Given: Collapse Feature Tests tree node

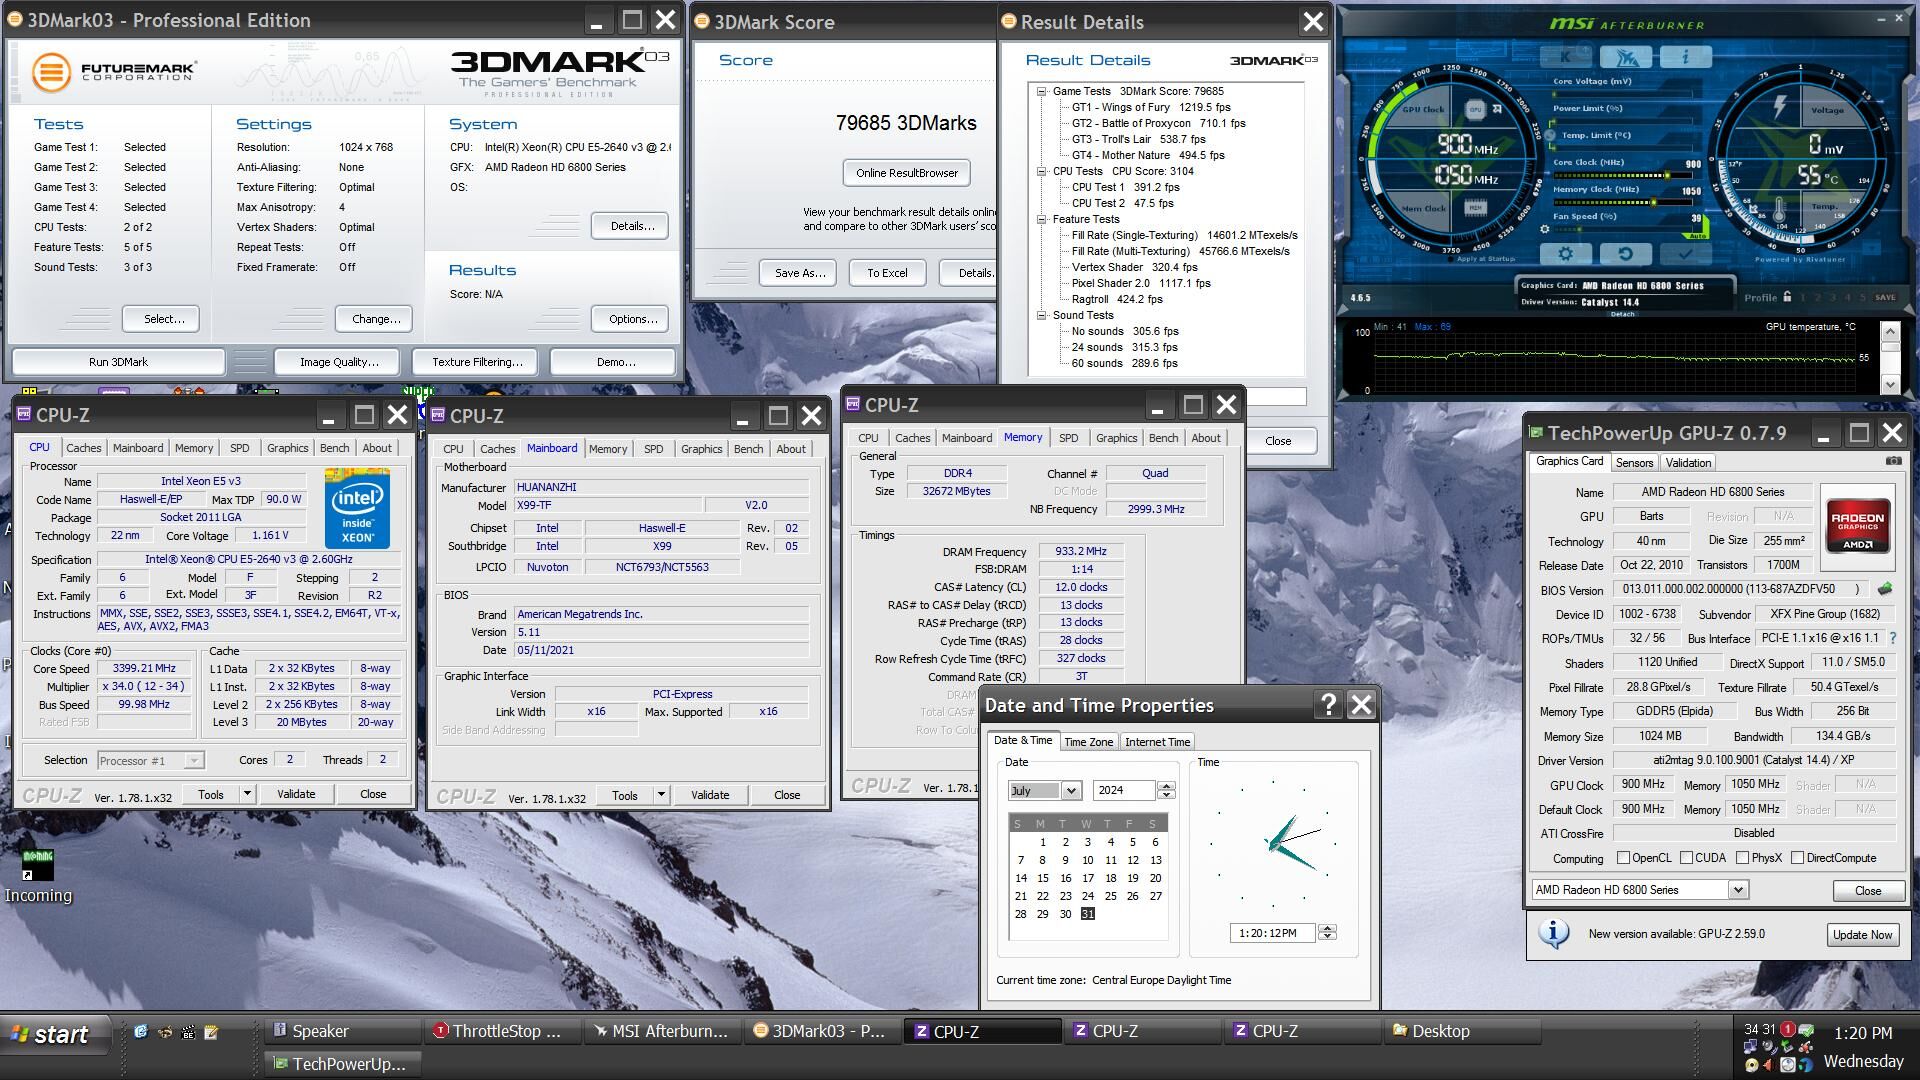Looking at the screenshot, I should [x=1041, y=219].
